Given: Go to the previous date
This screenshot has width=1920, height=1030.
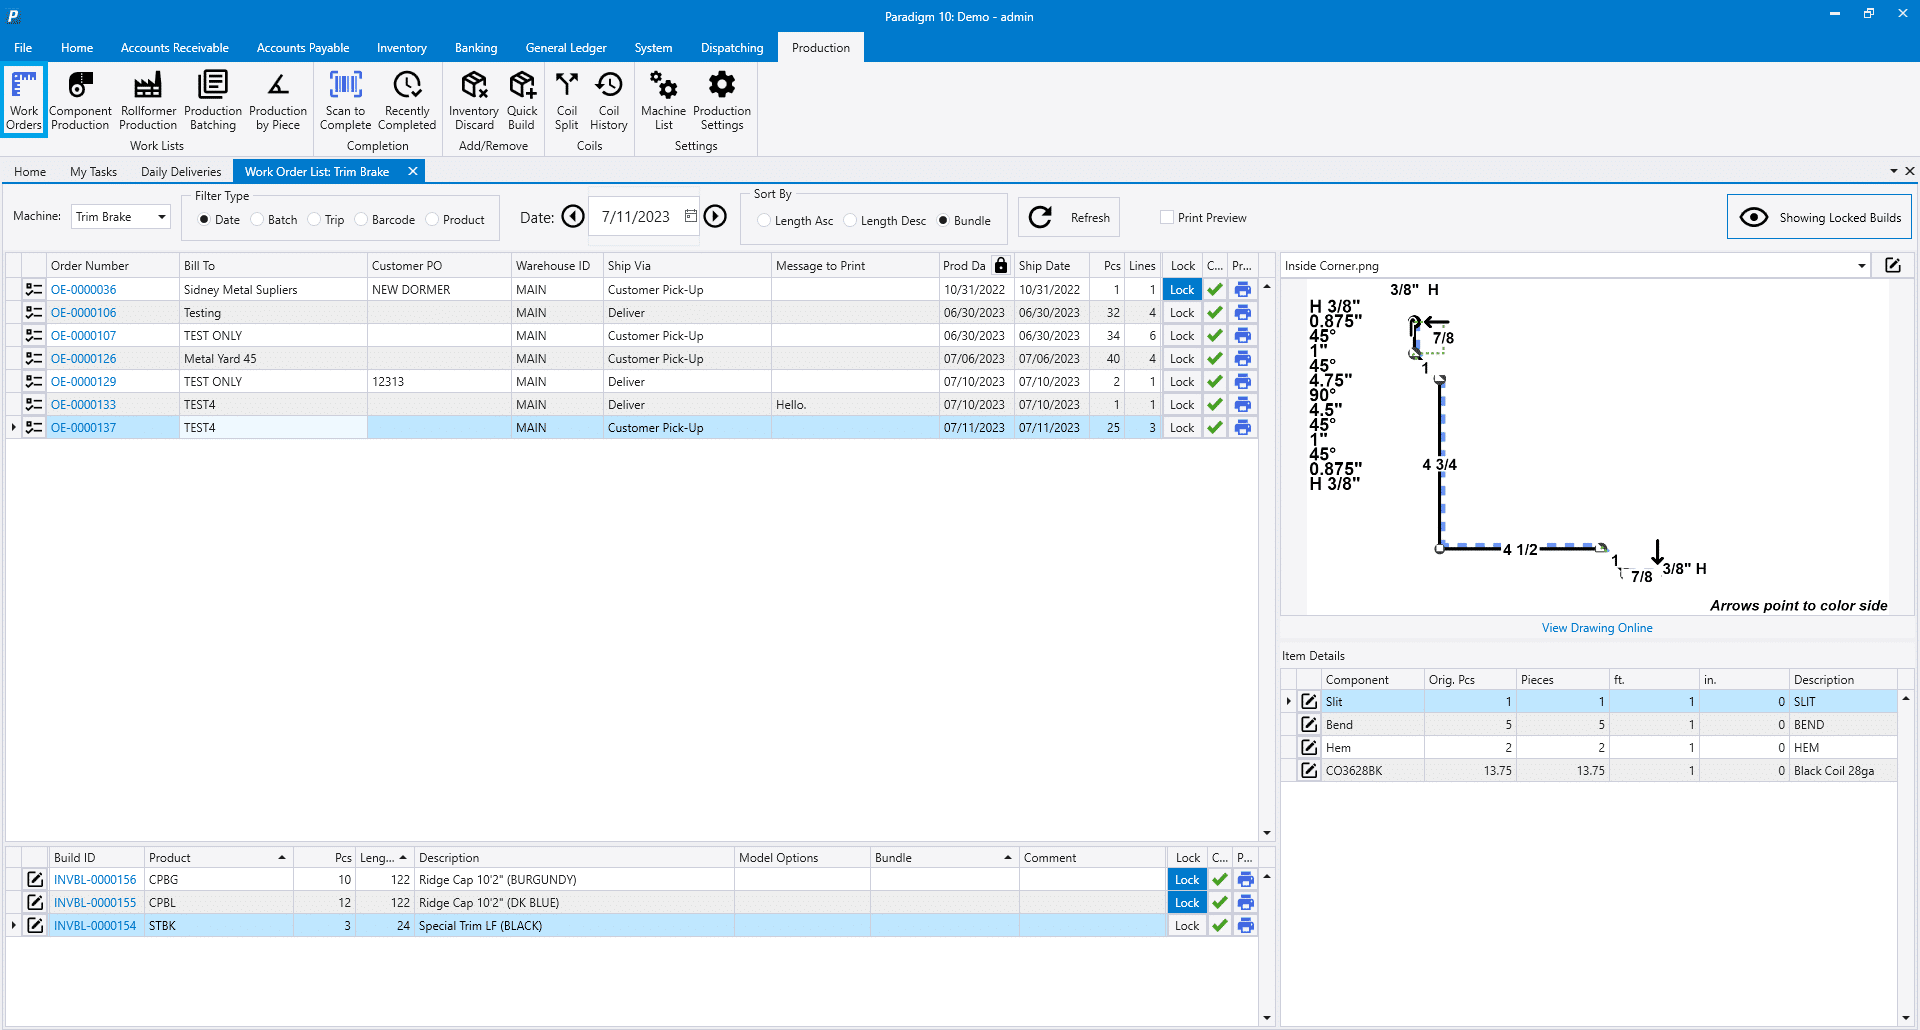Looking at the screenshot, I should pos(573,217).
